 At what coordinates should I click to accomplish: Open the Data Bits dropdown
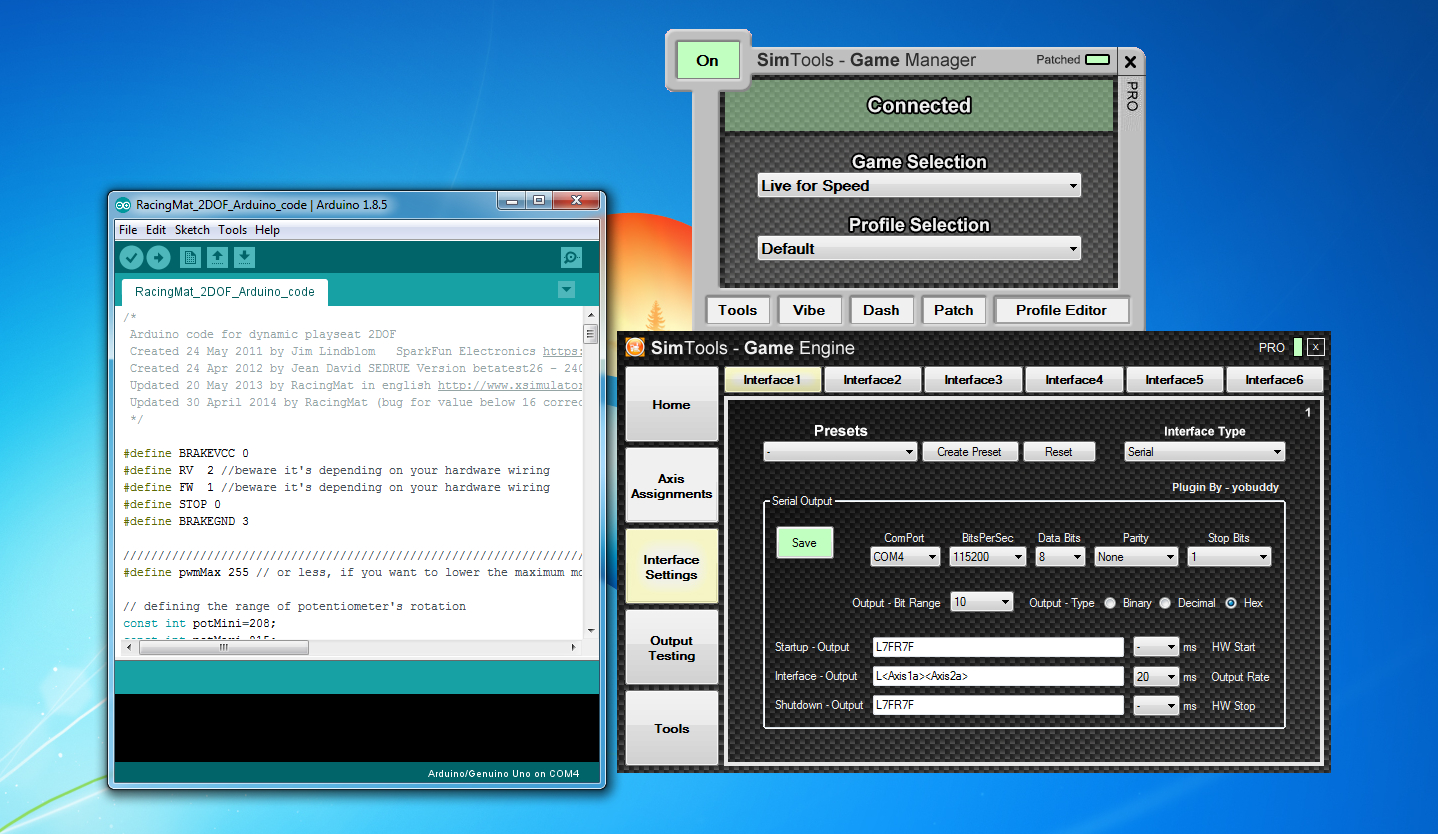click(1060, 557)
